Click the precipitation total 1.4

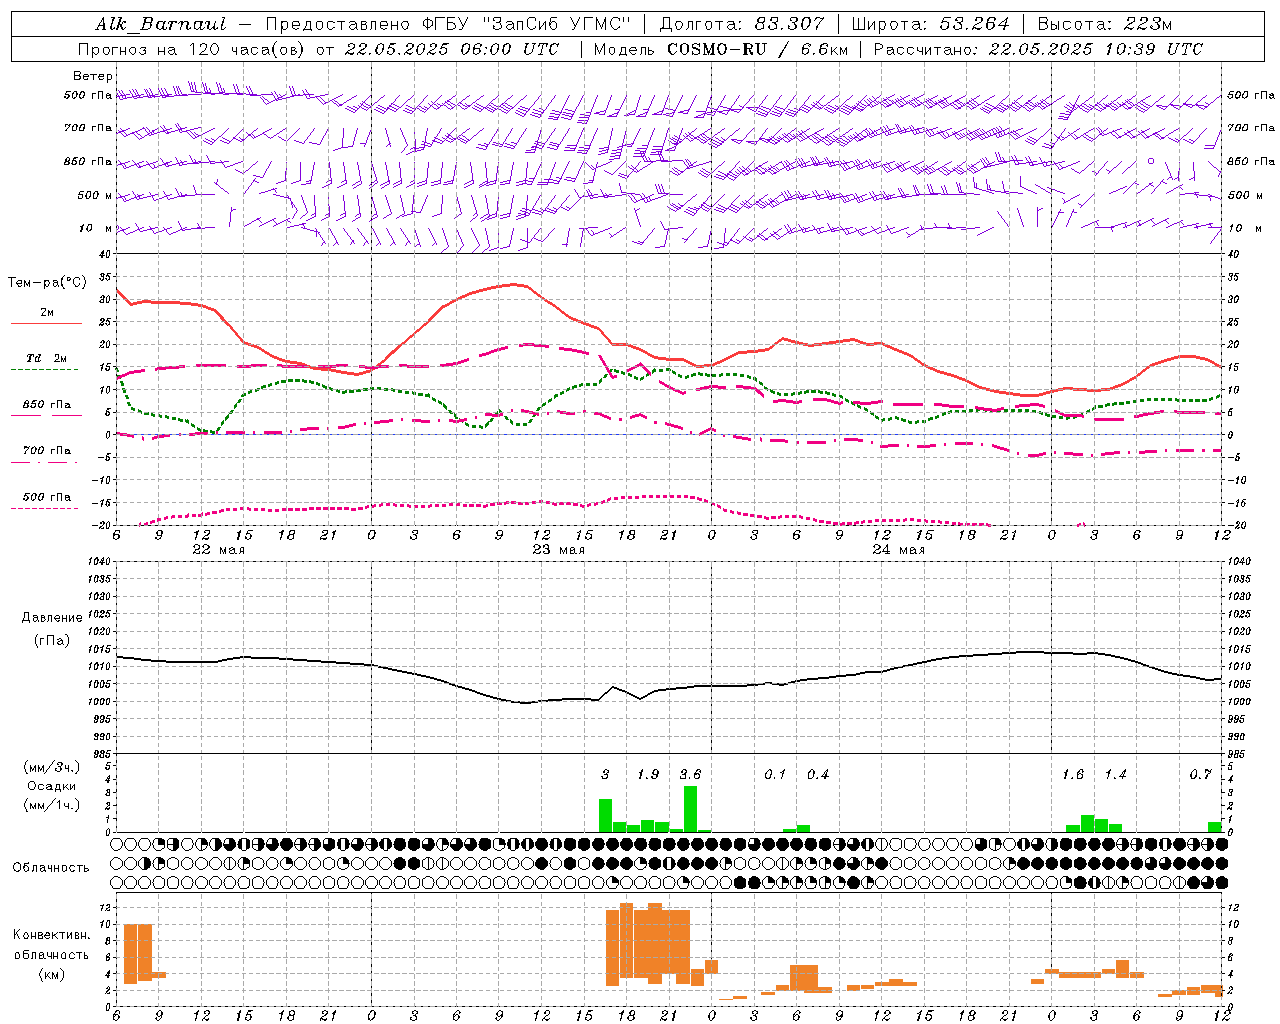pyautogui.click(x=1115, y=774)
